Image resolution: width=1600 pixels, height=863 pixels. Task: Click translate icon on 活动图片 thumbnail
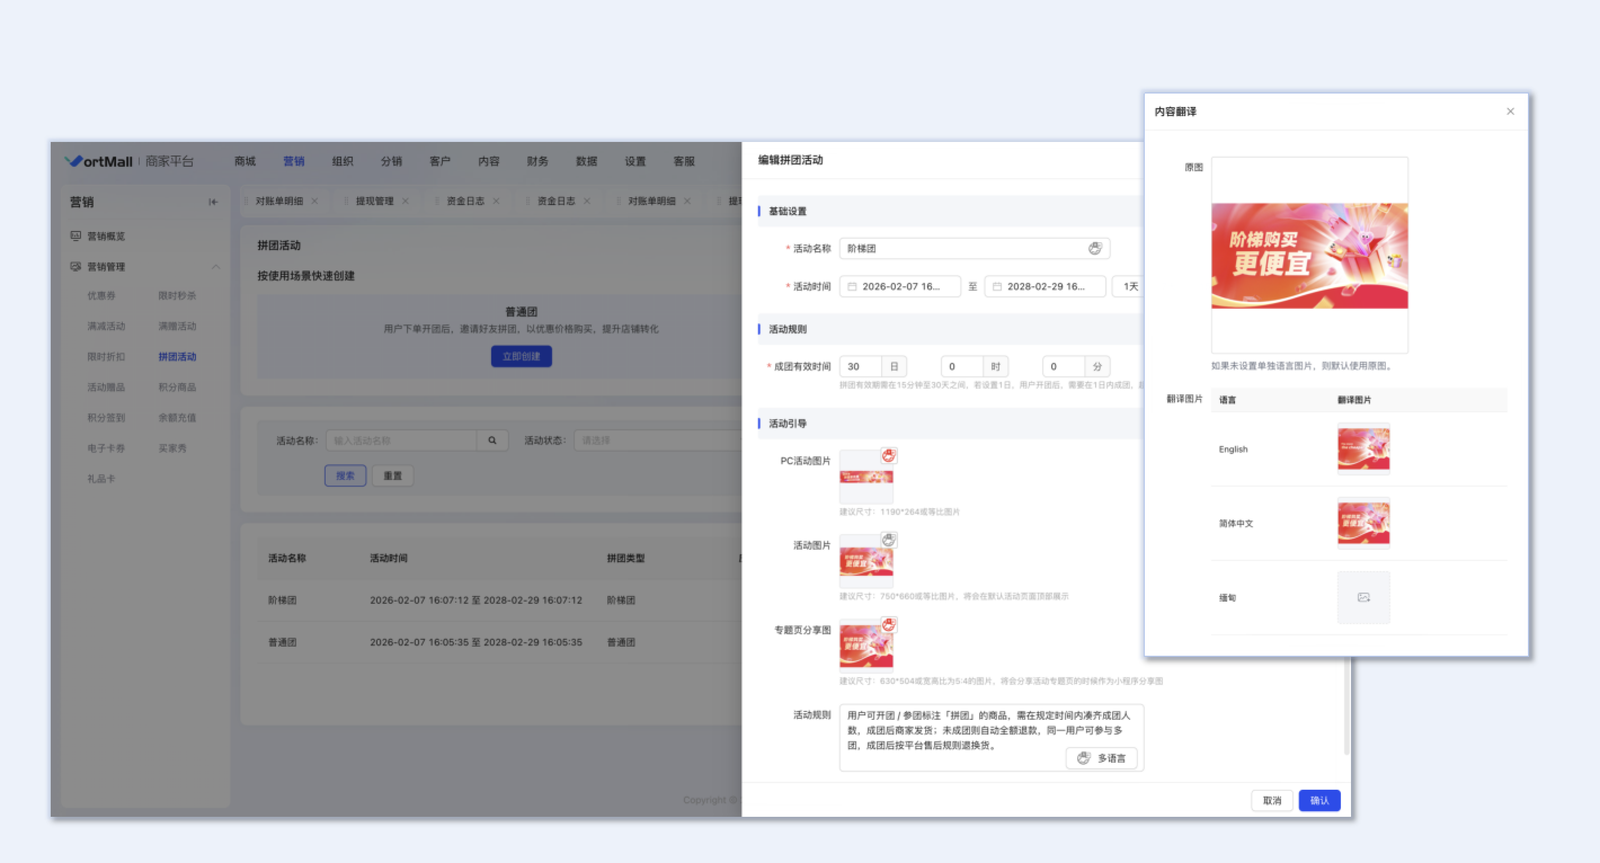(888, 540)
